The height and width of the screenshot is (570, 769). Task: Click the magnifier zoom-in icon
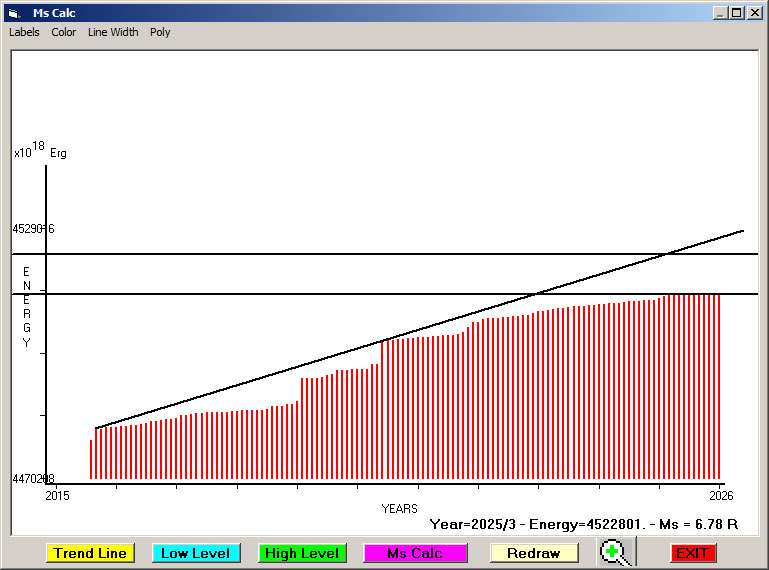click(x=616, y=552)
